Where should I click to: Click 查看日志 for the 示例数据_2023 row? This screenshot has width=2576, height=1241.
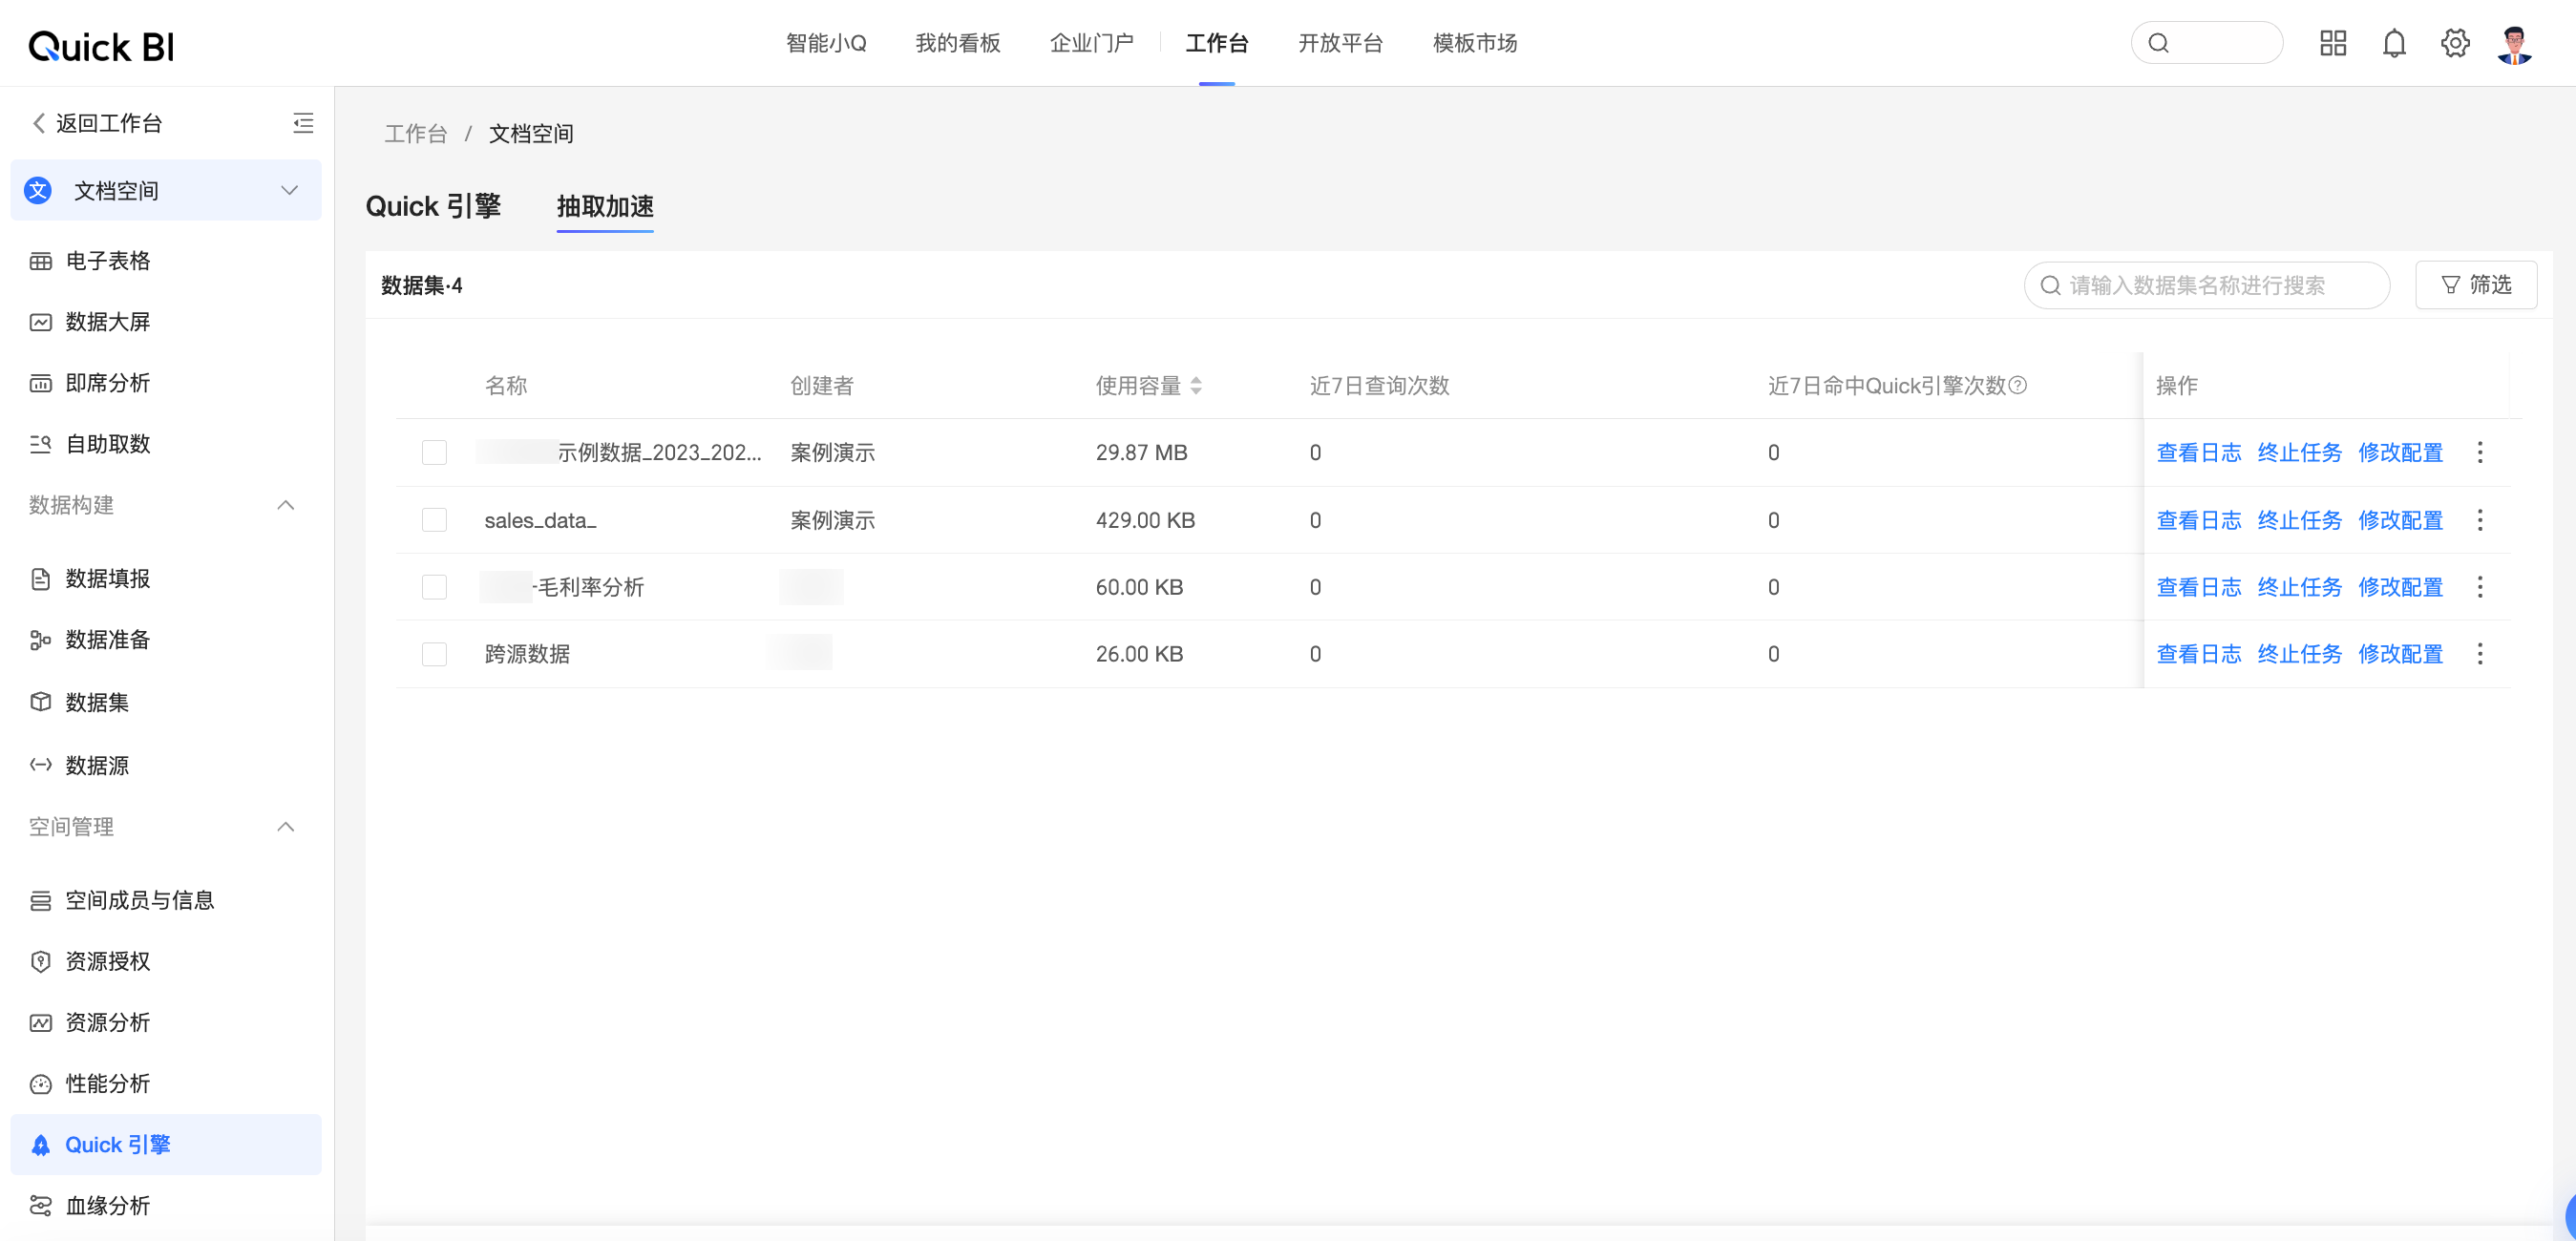point(2199,453)
